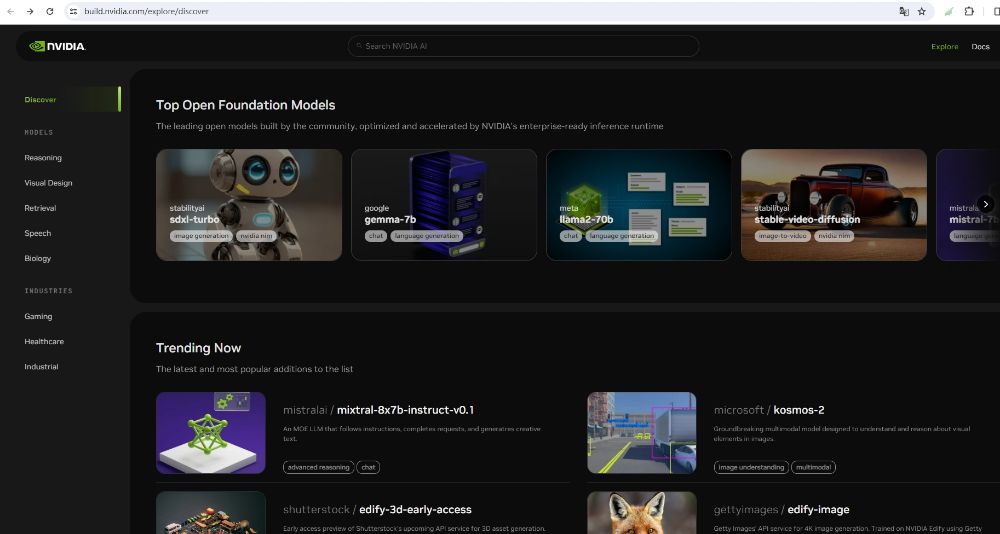The image size is (1000, 534).
Task: Click the translate page icon
Action: (x=903, y=11)
